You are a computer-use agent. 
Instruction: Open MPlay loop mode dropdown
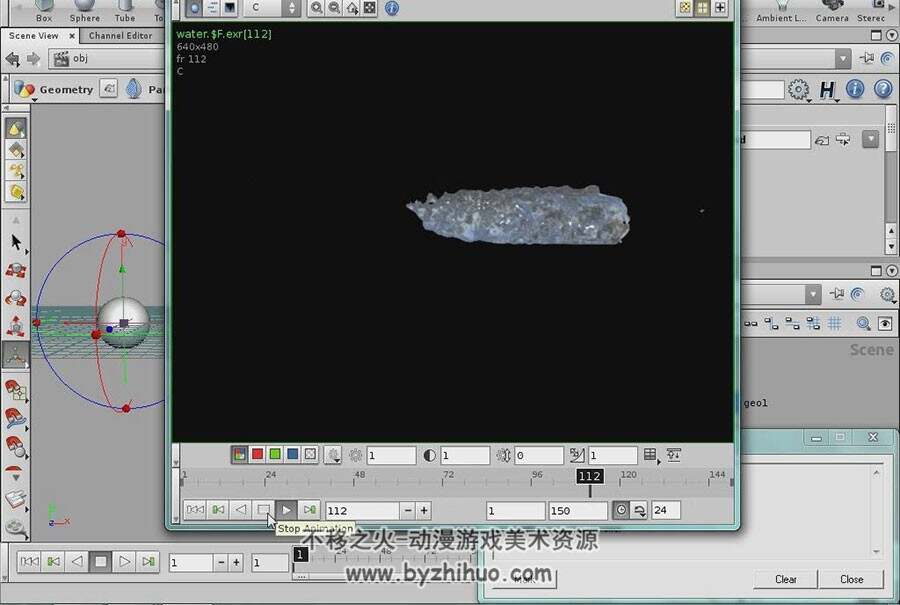point(639,510)
